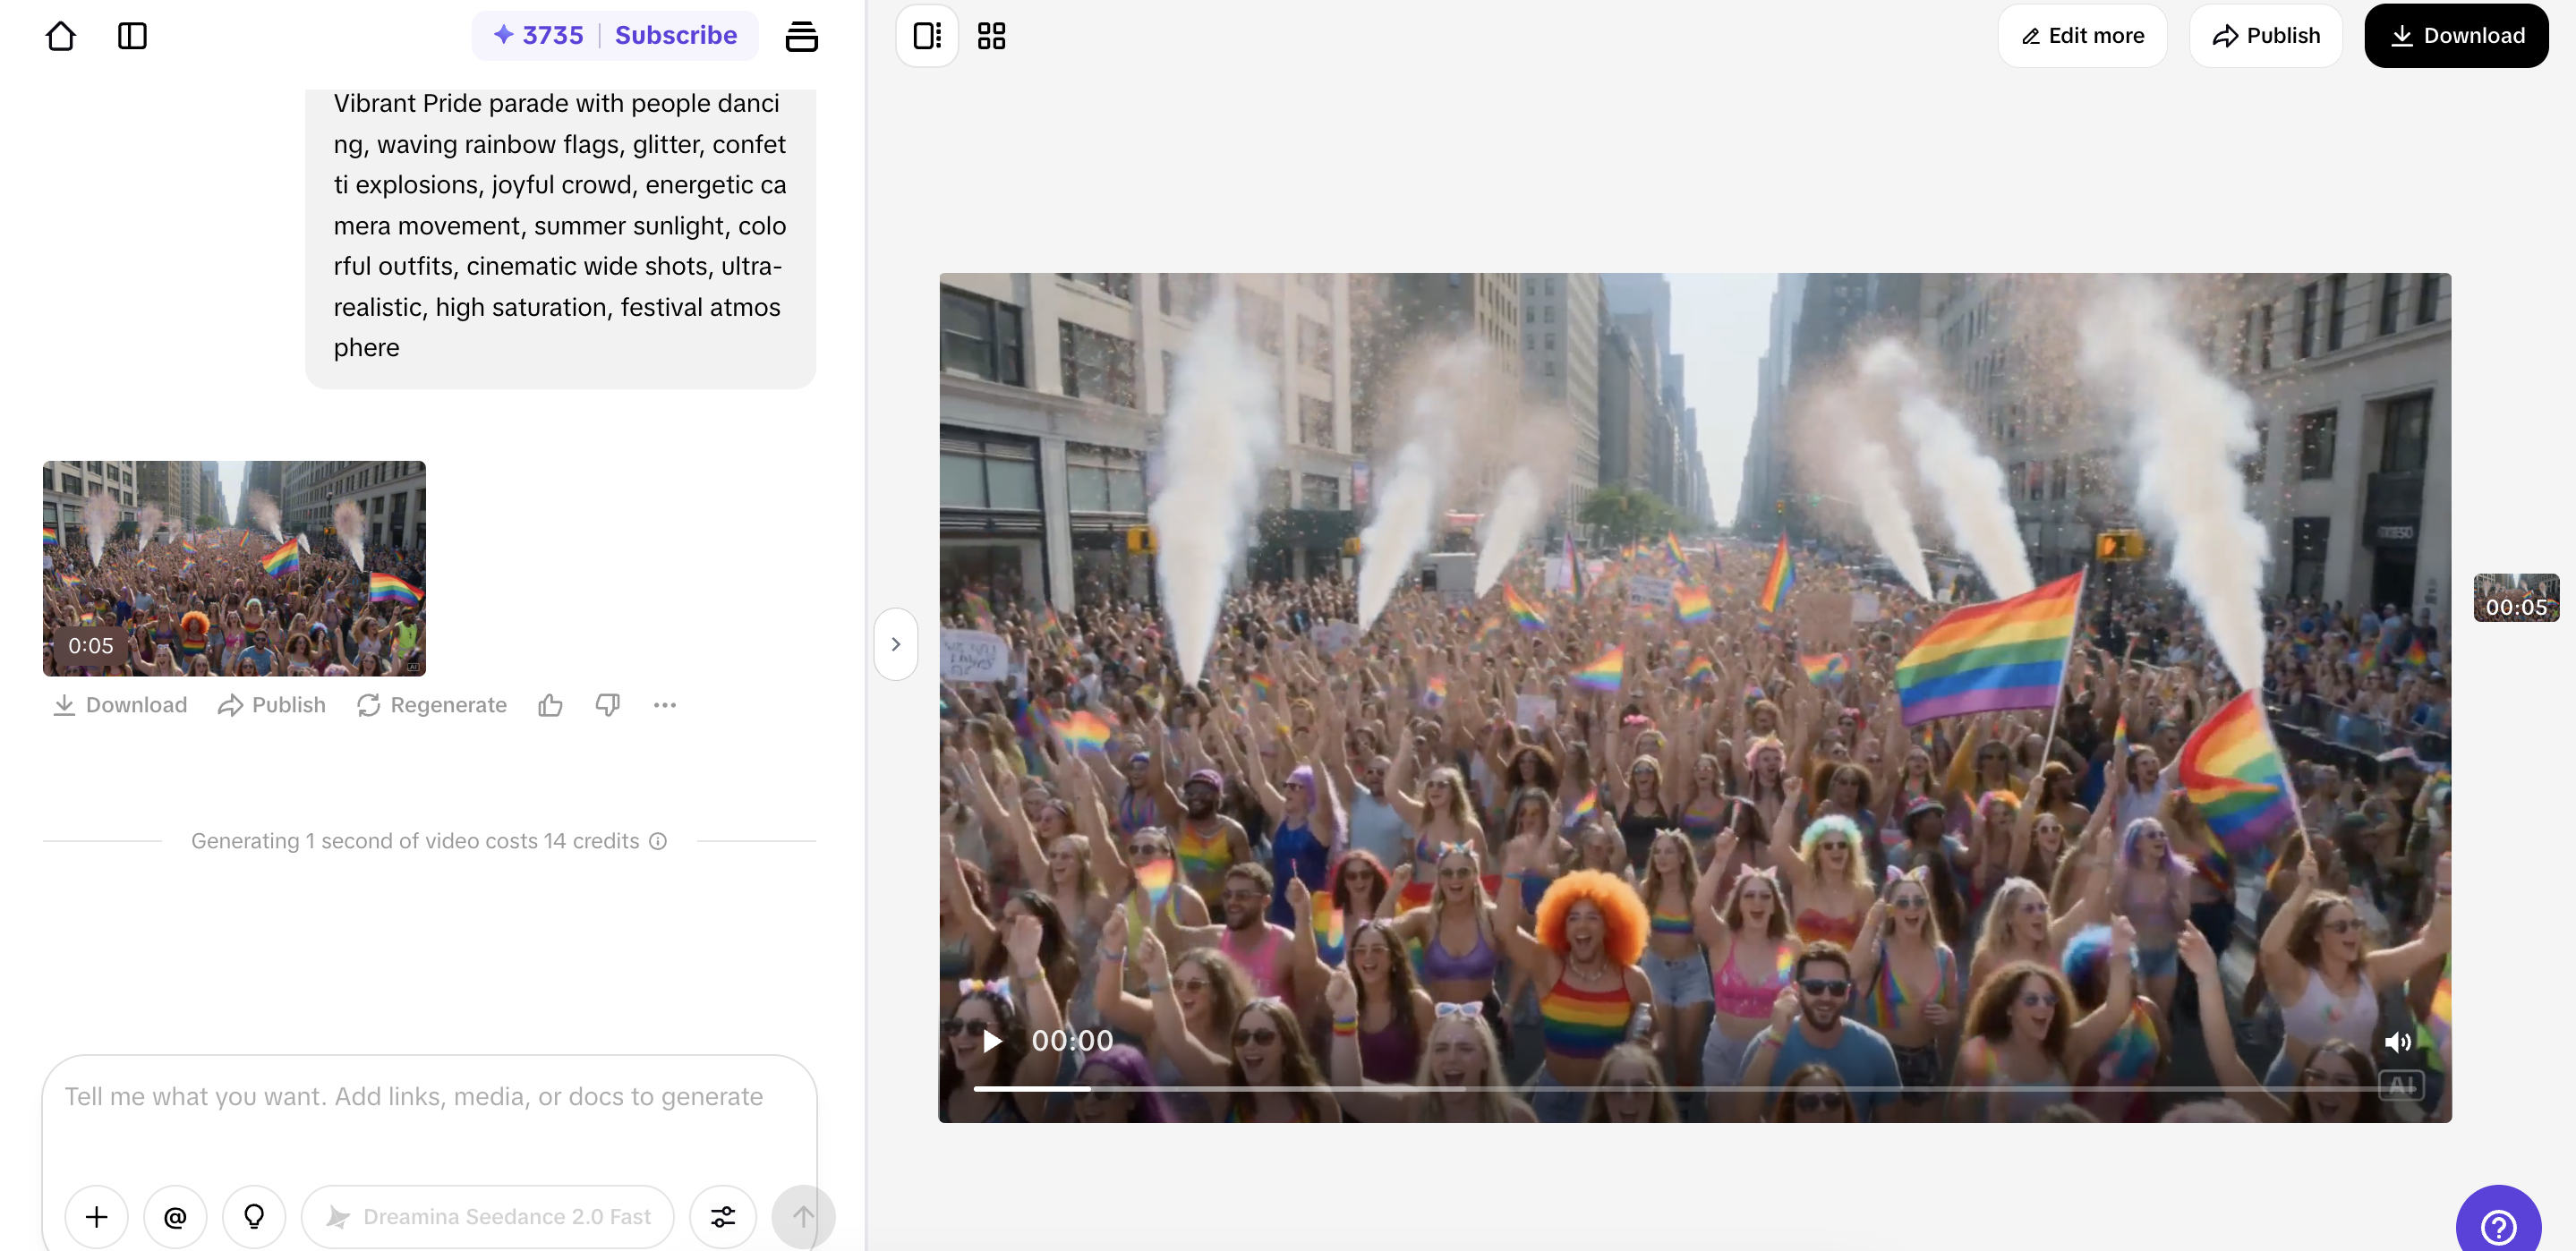Click the Subscribe link
2576x1251 pixels.
pos(676,36)
